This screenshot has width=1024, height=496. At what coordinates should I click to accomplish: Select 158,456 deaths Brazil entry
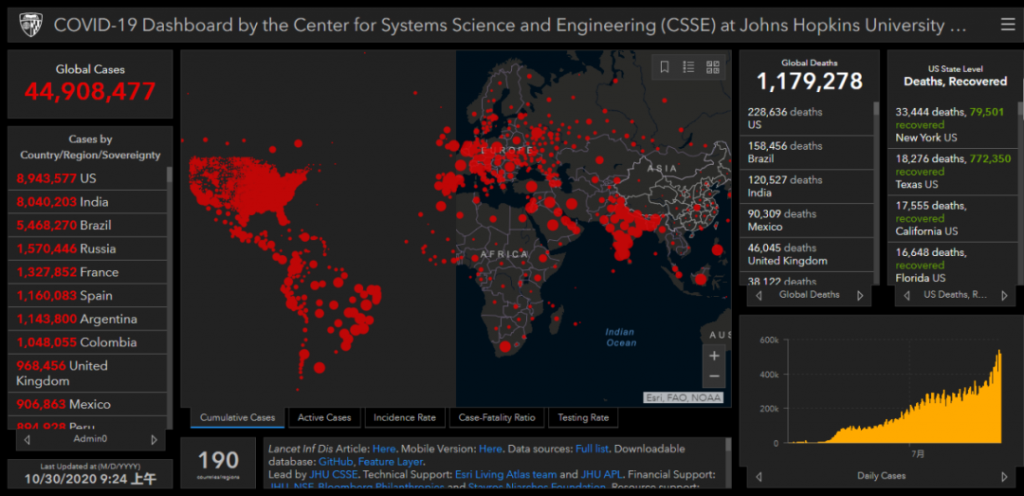[x=806, y=152]
